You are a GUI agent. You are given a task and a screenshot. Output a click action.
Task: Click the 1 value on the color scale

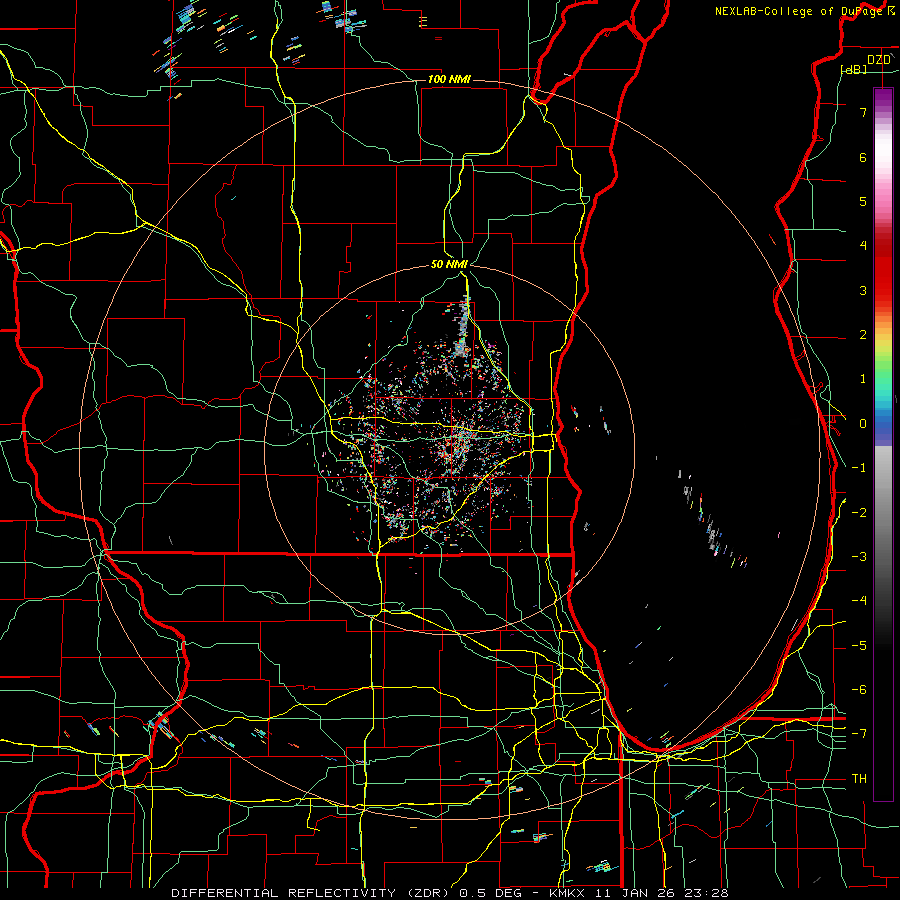[863, 379]
